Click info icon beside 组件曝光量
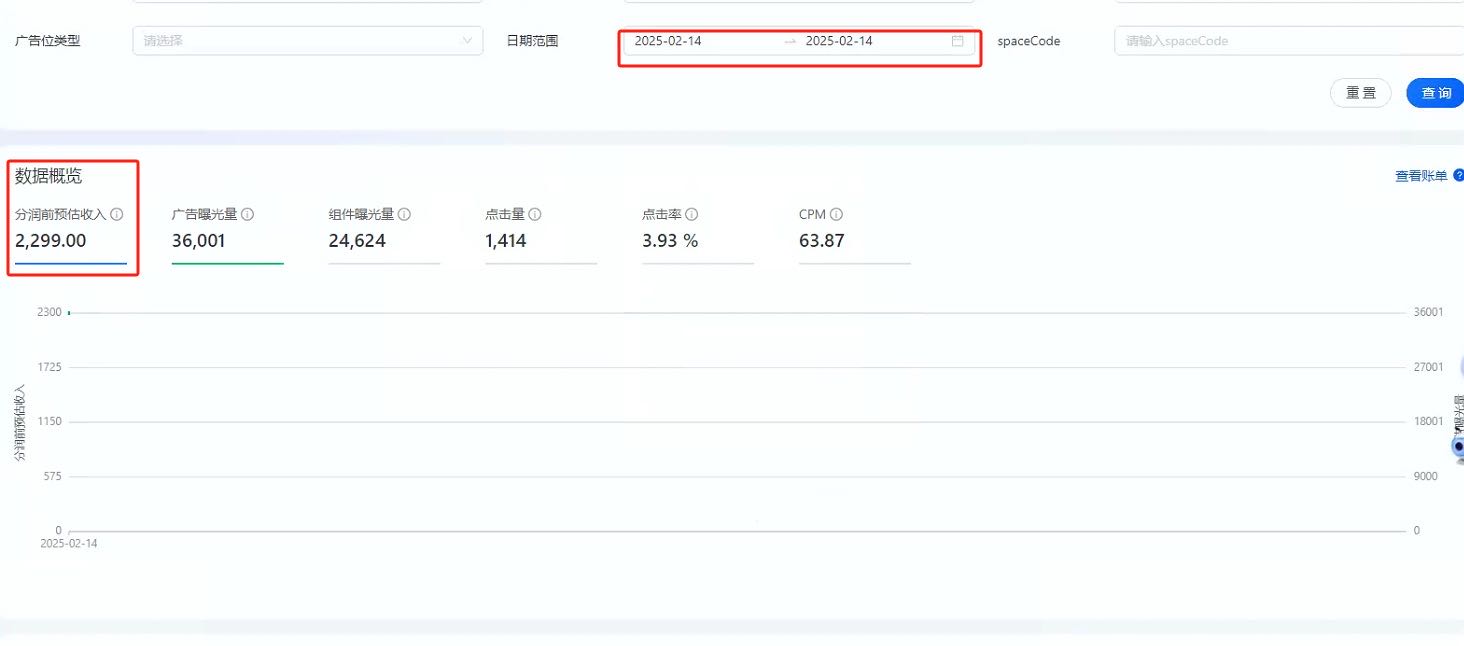This screenshot has width=1464, height=646. [x=405, y=214]
